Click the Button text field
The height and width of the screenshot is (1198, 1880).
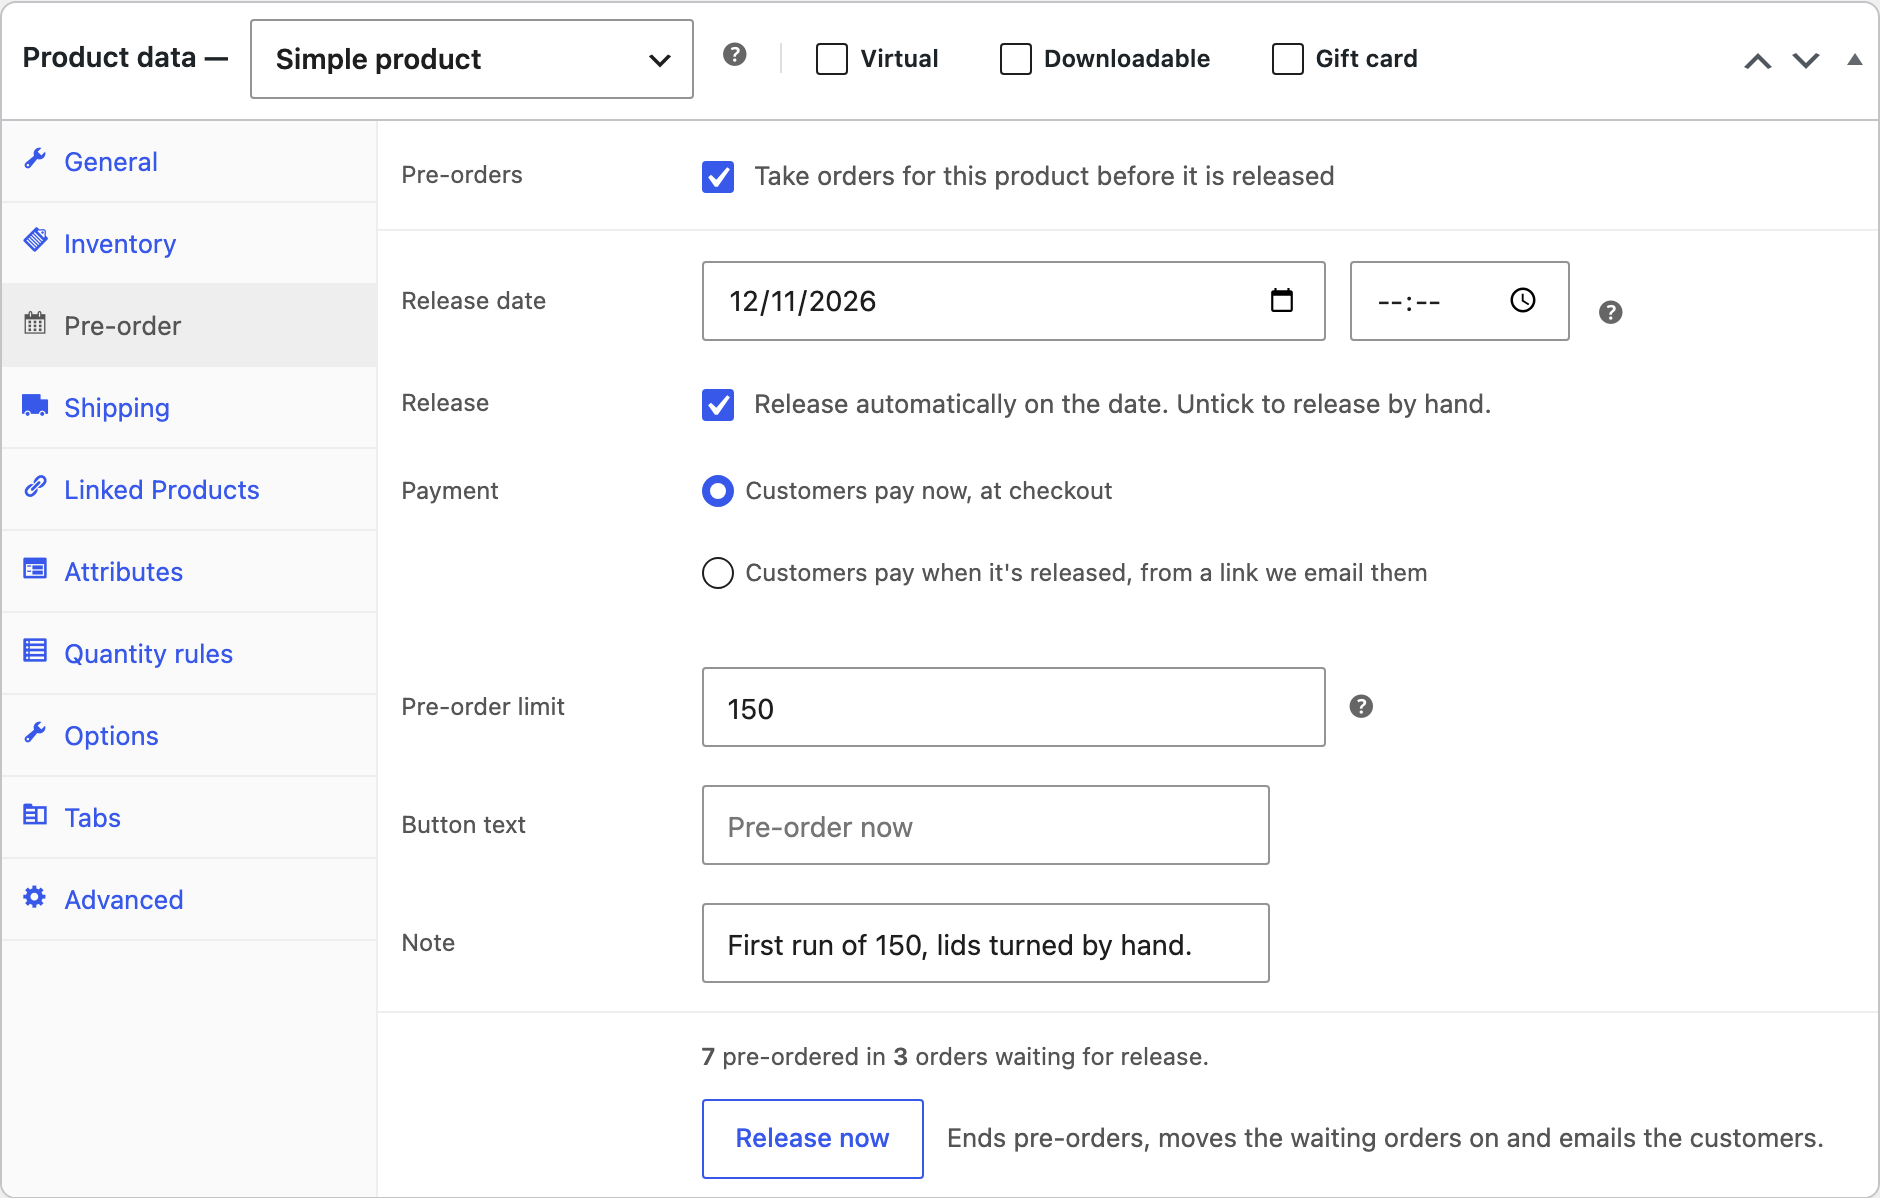click(986, 825)
